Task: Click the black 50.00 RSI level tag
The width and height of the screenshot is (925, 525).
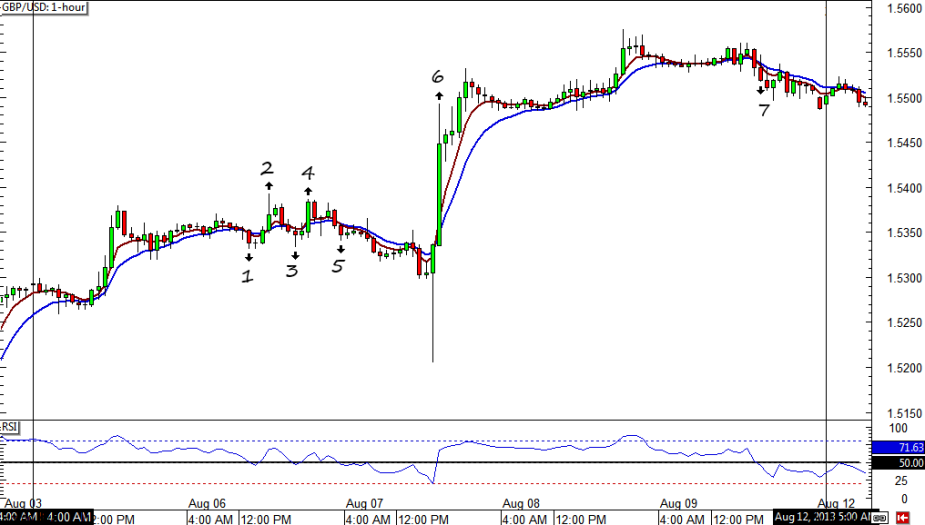Action: [x=898, y=463]
